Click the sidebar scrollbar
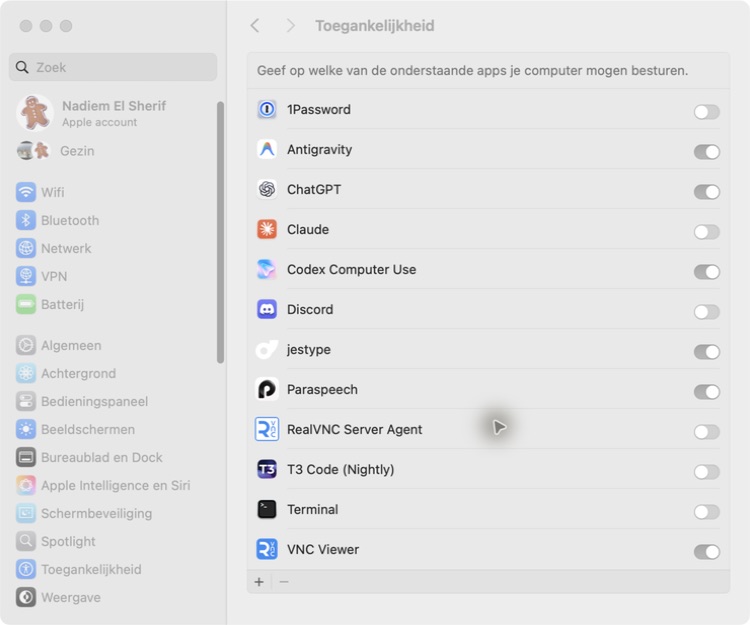 (x=220, y=232)
